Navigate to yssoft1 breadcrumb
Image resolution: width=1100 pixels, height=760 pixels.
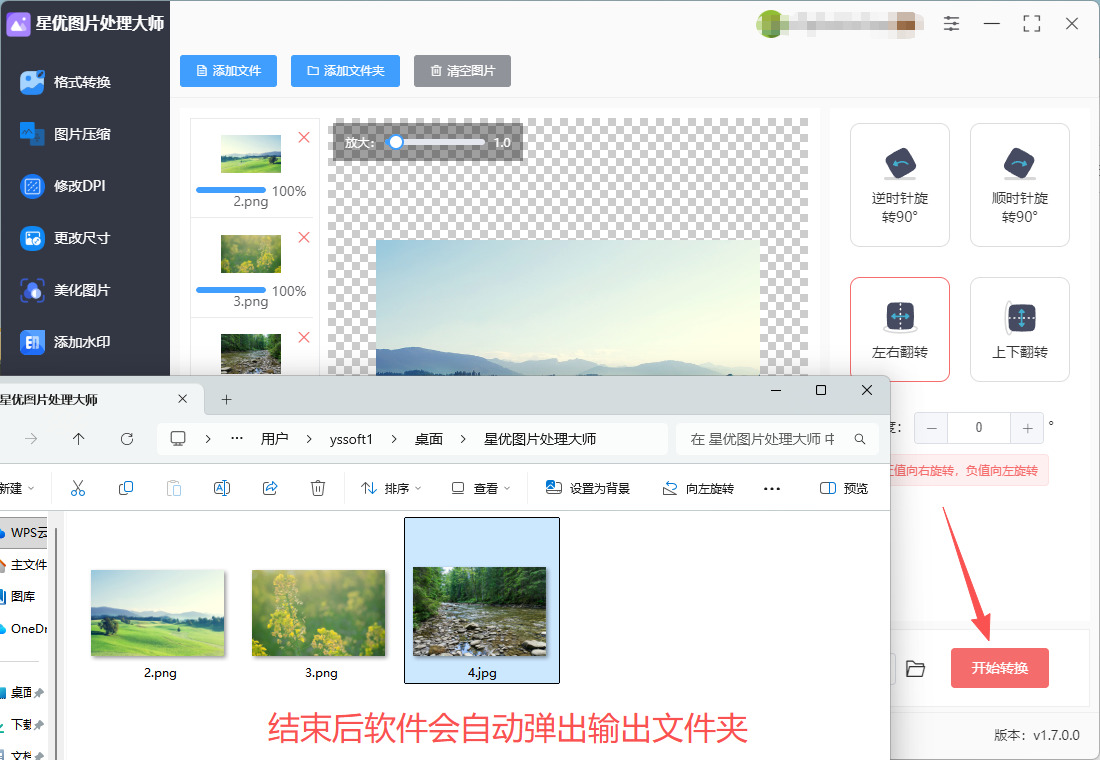click(351, 439)
